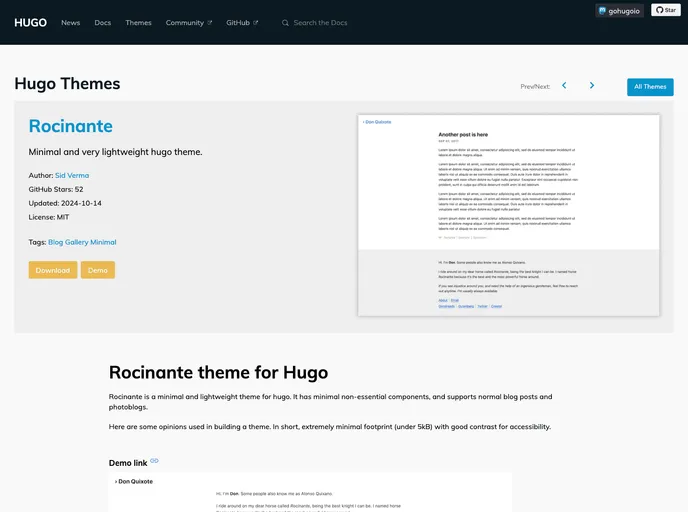
Task: Click the search magnifier icon
Action: pos(285,23)
